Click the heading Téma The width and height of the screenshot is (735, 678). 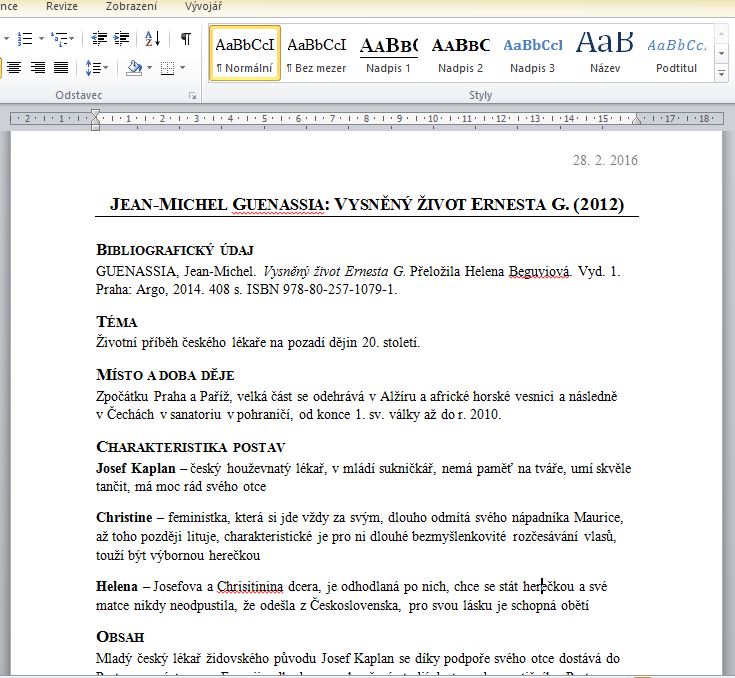point(117,322)
